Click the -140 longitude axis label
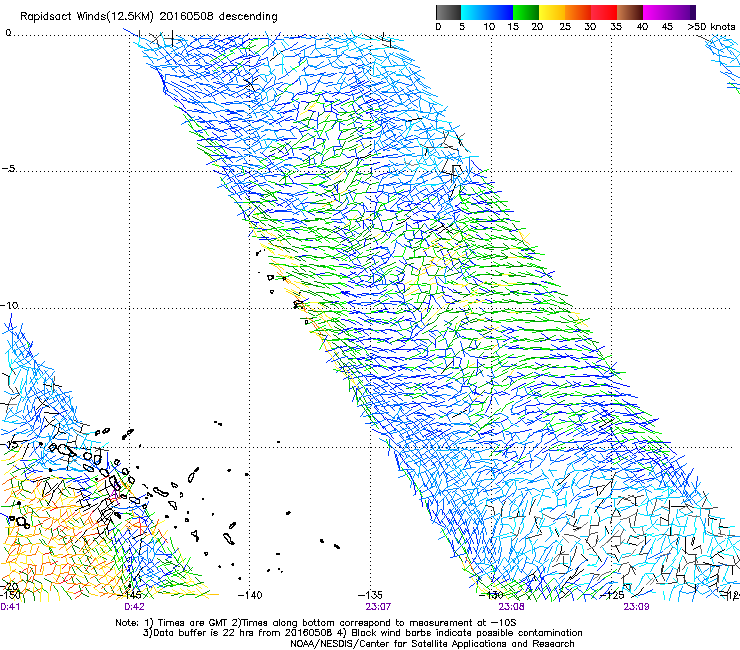 pyautogui.click(x=250, y=595)
